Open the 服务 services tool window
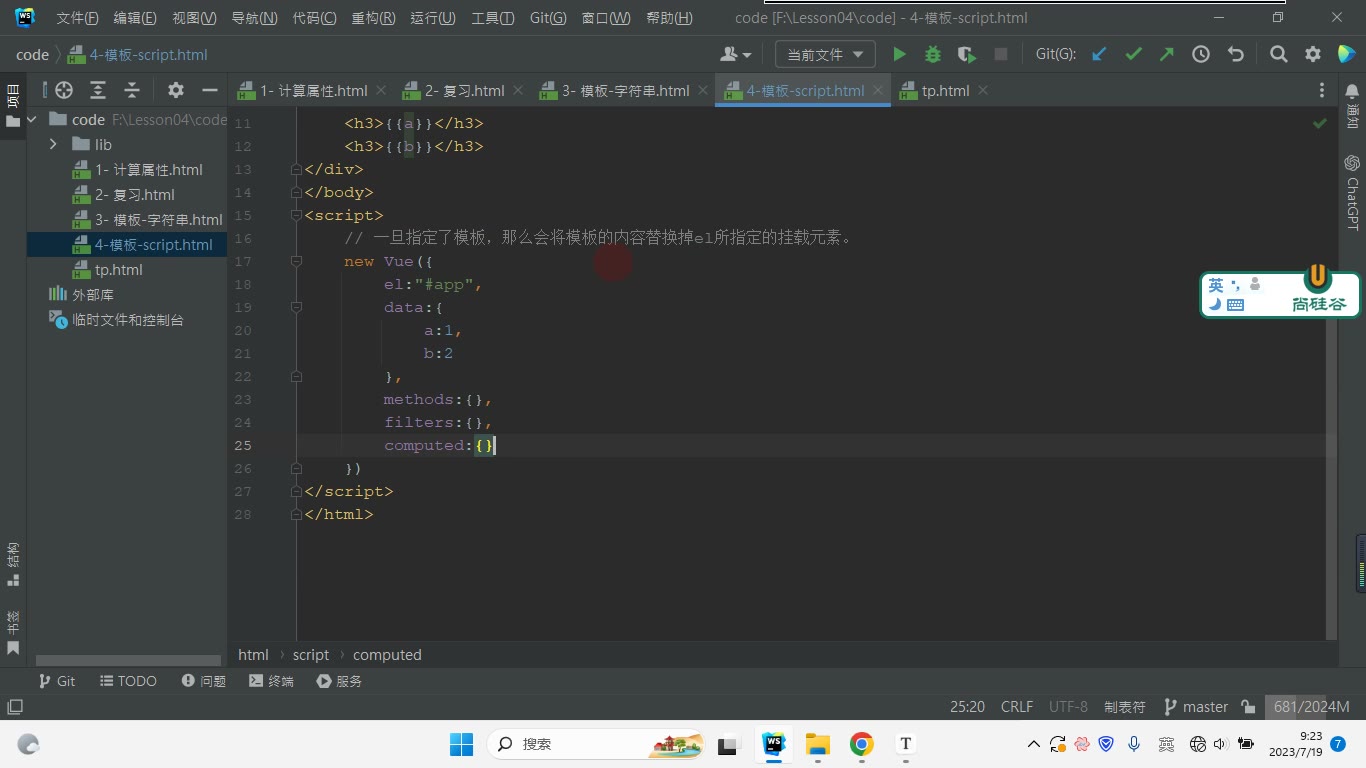 pos(339,681)
